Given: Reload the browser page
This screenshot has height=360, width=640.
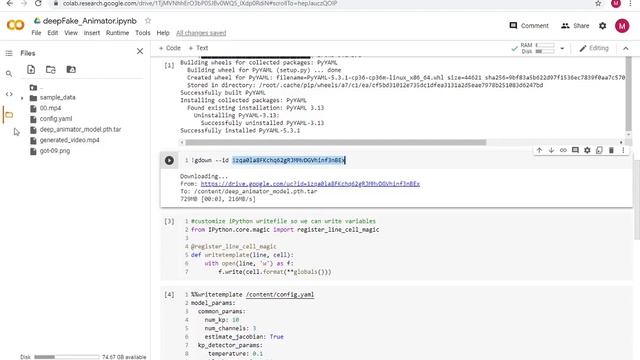Looking at the screenshot, I should 38,3.
